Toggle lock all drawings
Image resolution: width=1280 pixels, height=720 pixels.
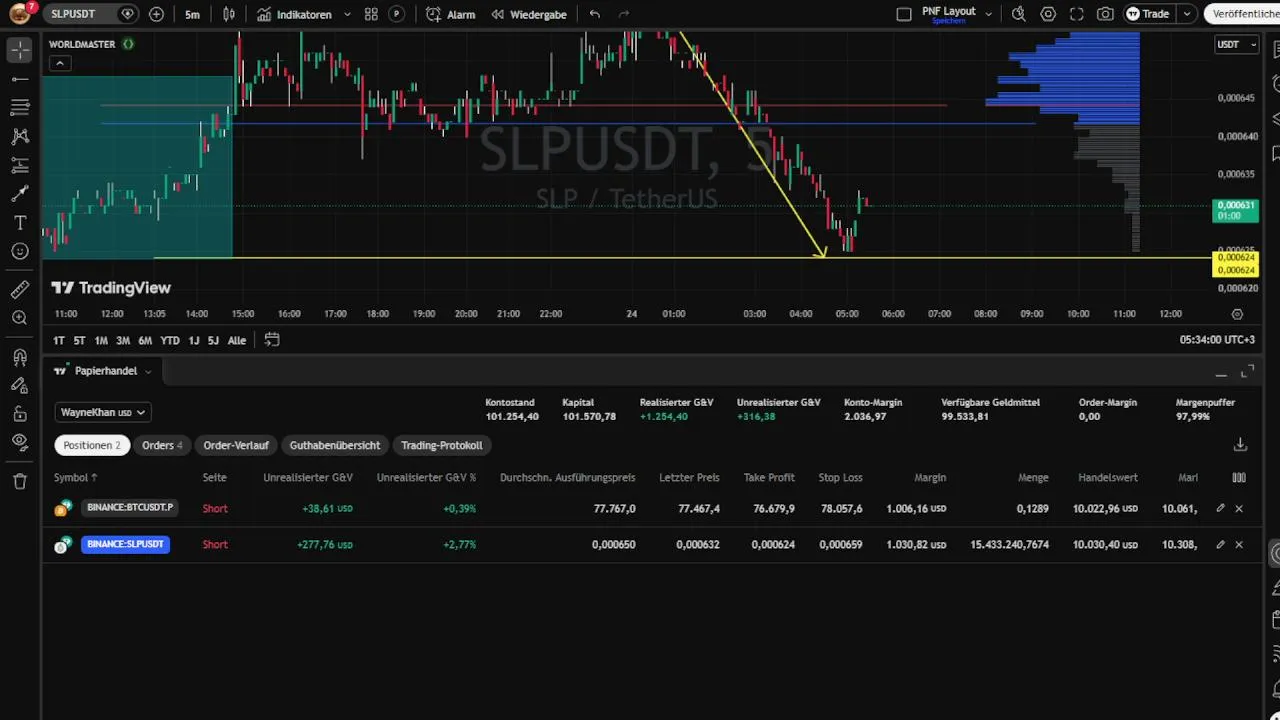20,414
